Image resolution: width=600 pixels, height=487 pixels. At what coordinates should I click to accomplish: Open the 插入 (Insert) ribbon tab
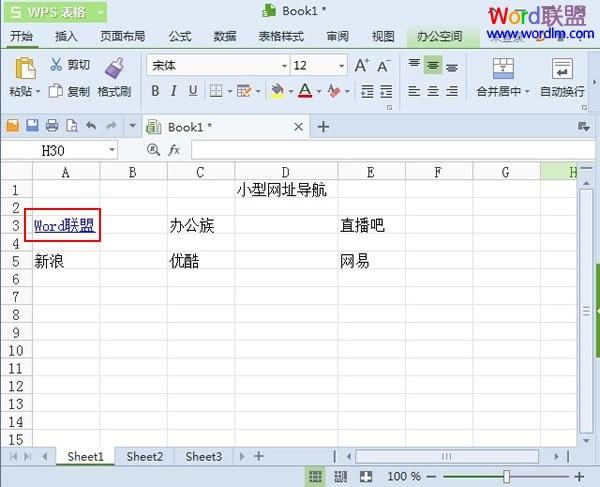(x=66, y=36)
